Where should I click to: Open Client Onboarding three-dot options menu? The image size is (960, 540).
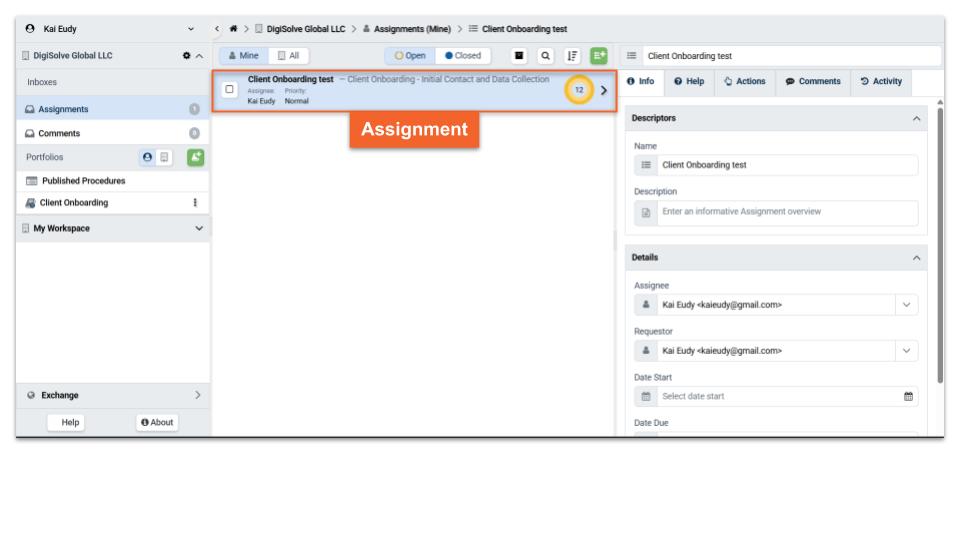click(x=194, y=203)
